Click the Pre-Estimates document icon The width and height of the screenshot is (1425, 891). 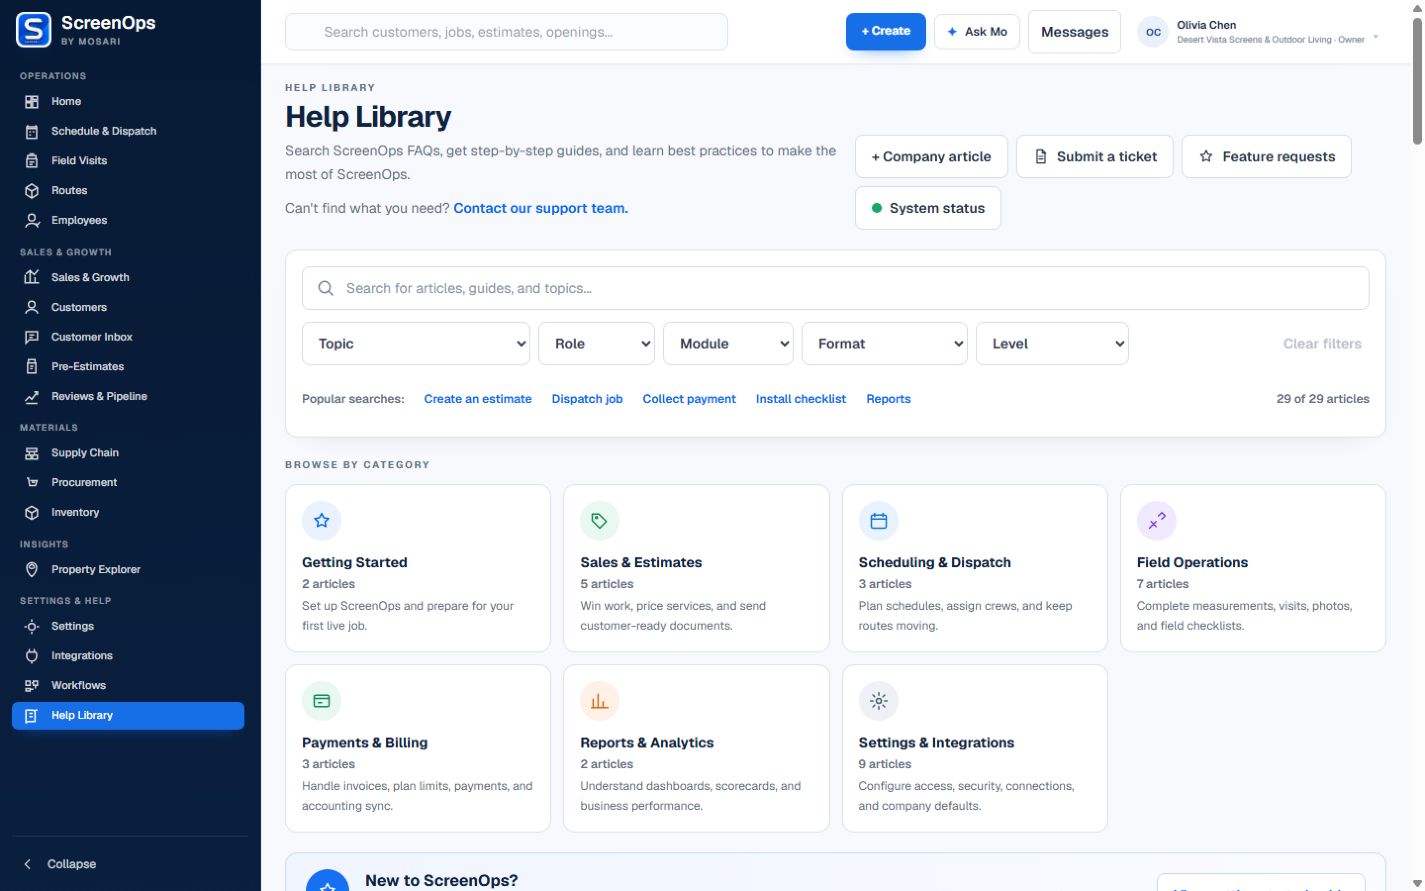pyautogui.click(x=32, y=367)
